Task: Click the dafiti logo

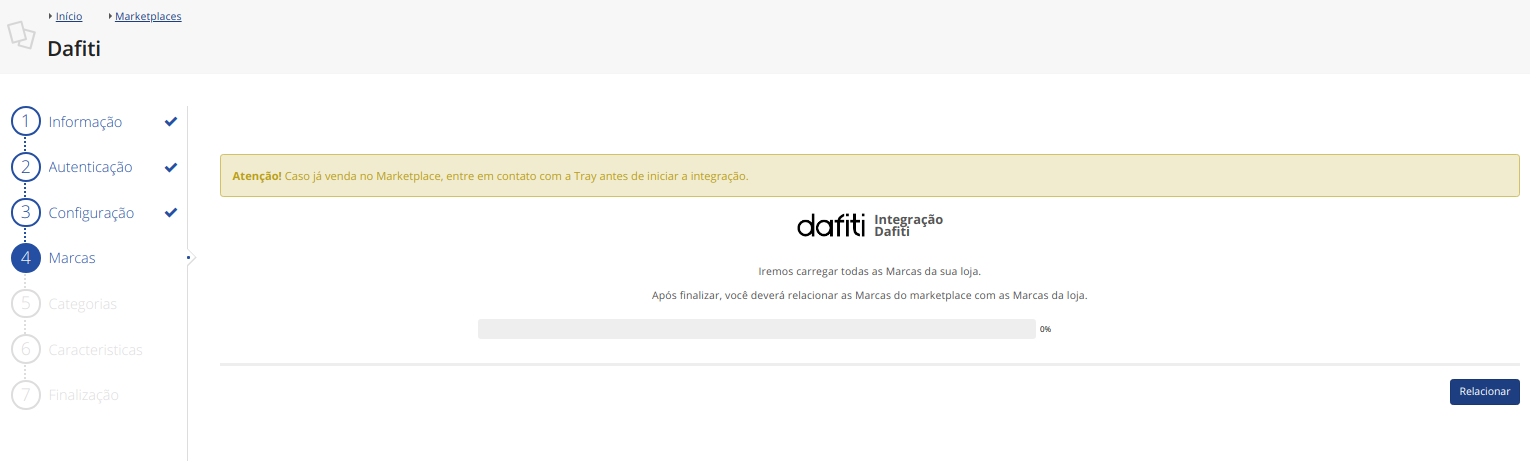Action: pyautogui.click(x=831, y=225)
